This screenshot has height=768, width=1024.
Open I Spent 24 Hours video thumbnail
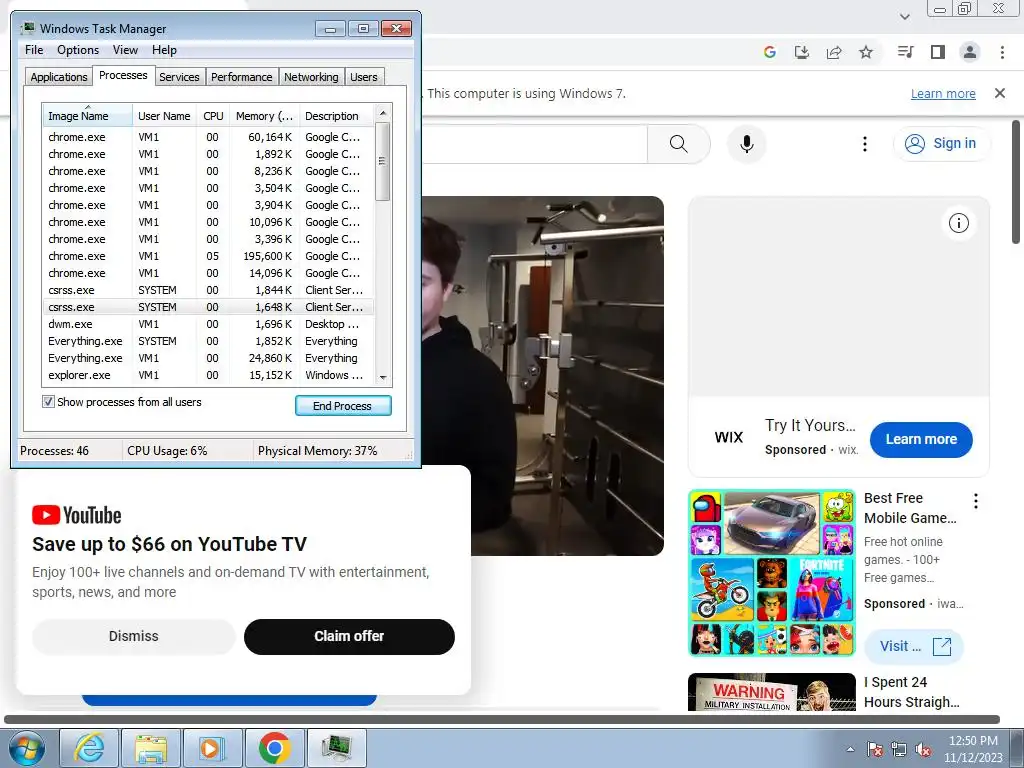pos(772,692)
